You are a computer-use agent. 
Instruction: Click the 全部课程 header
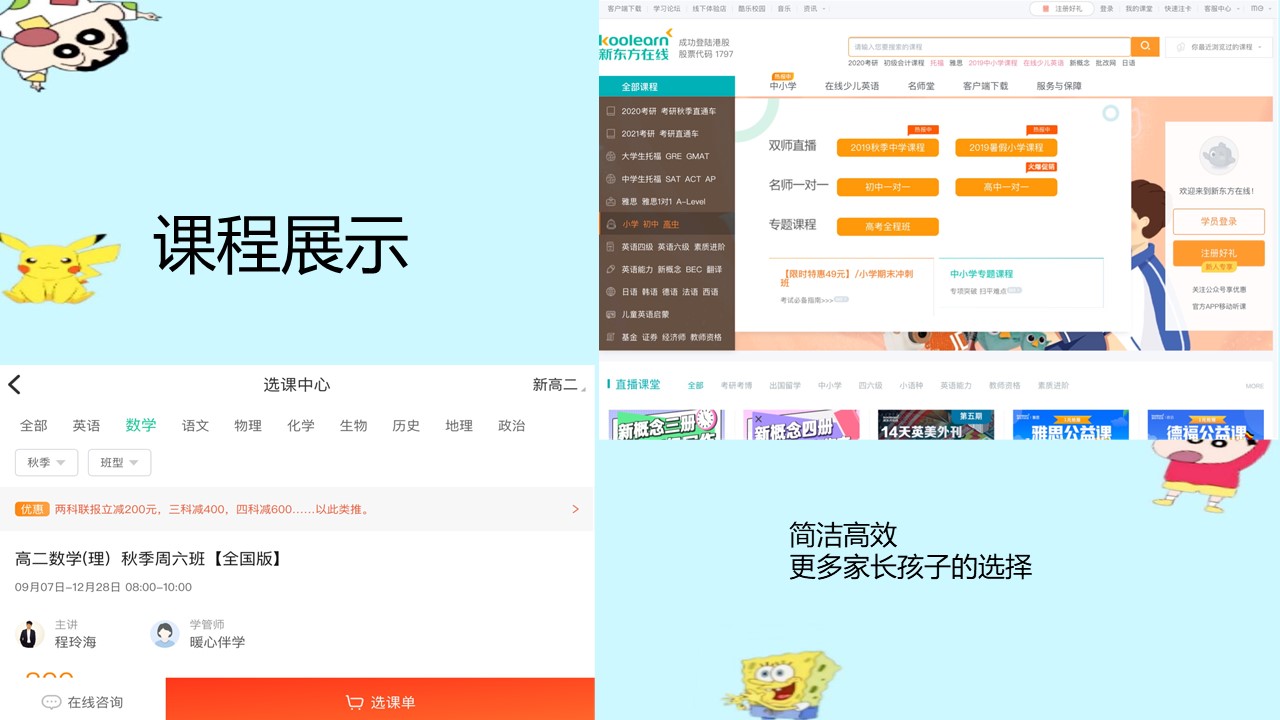667,86
